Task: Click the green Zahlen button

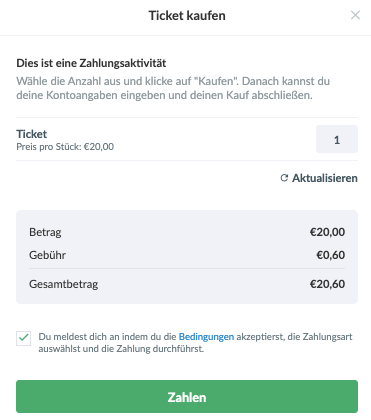Action: [x=187, y=397]
